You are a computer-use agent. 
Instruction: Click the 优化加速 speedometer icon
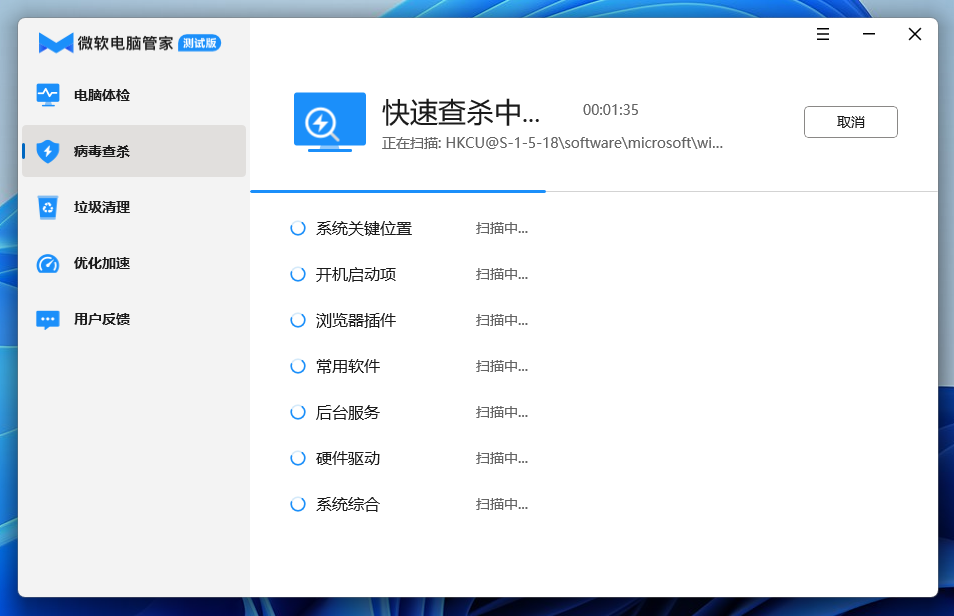48,263
